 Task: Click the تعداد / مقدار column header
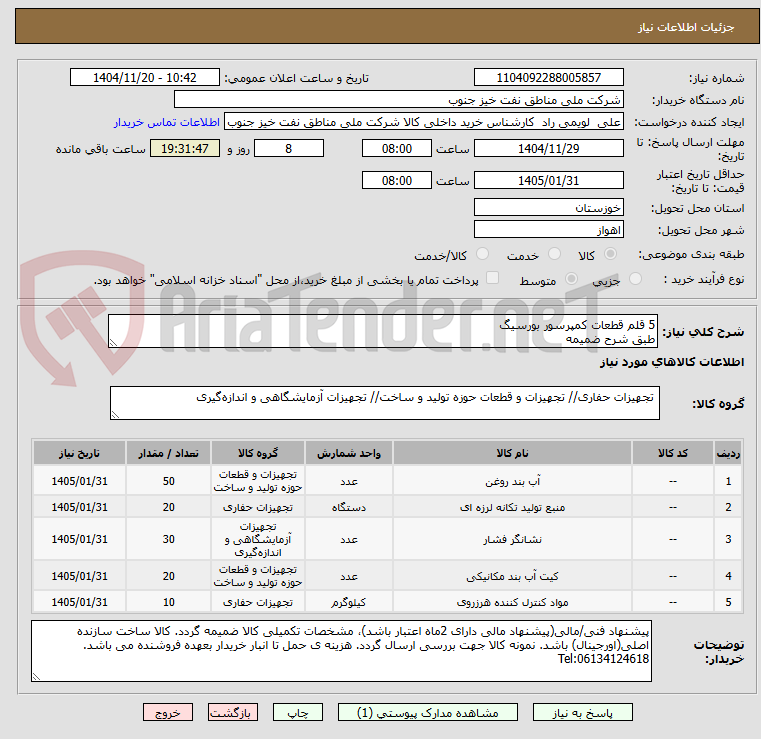pos(168,453)
